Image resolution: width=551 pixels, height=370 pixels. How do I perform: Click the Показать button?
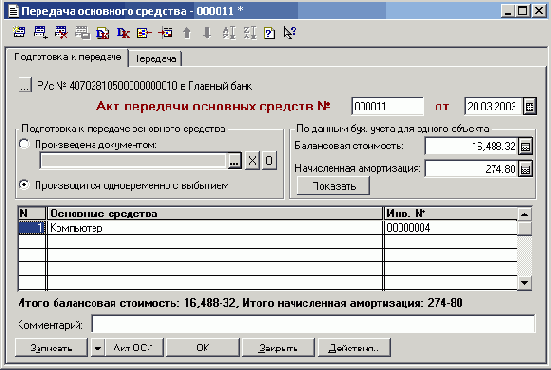[x=333, y=186]
